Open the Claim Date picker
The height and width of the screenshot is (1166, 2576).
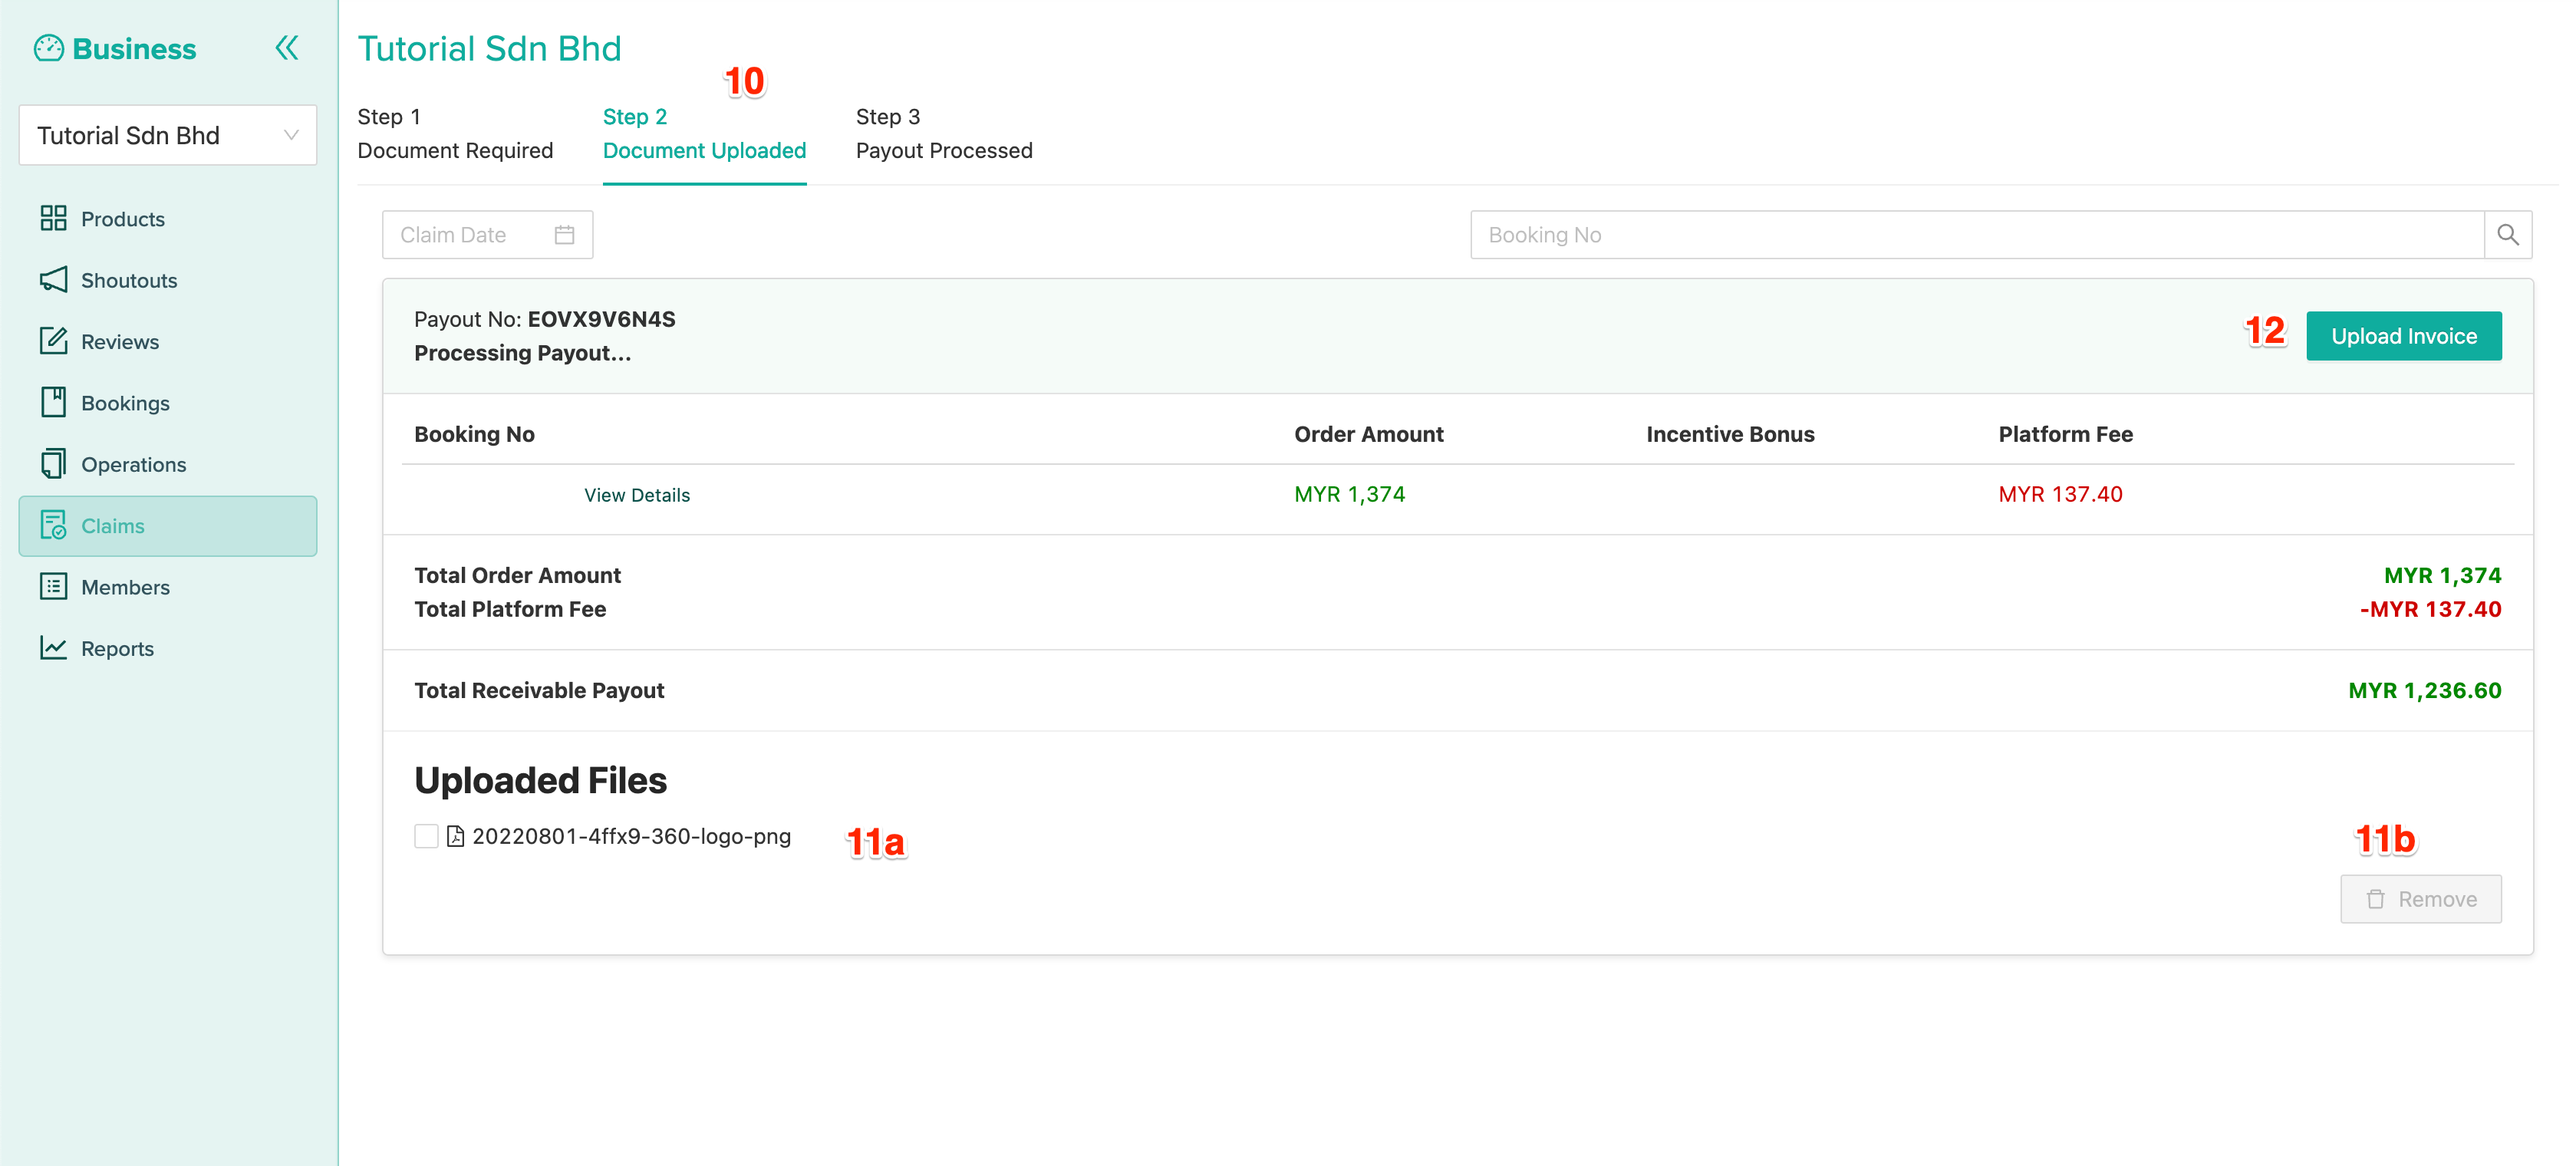487,235
